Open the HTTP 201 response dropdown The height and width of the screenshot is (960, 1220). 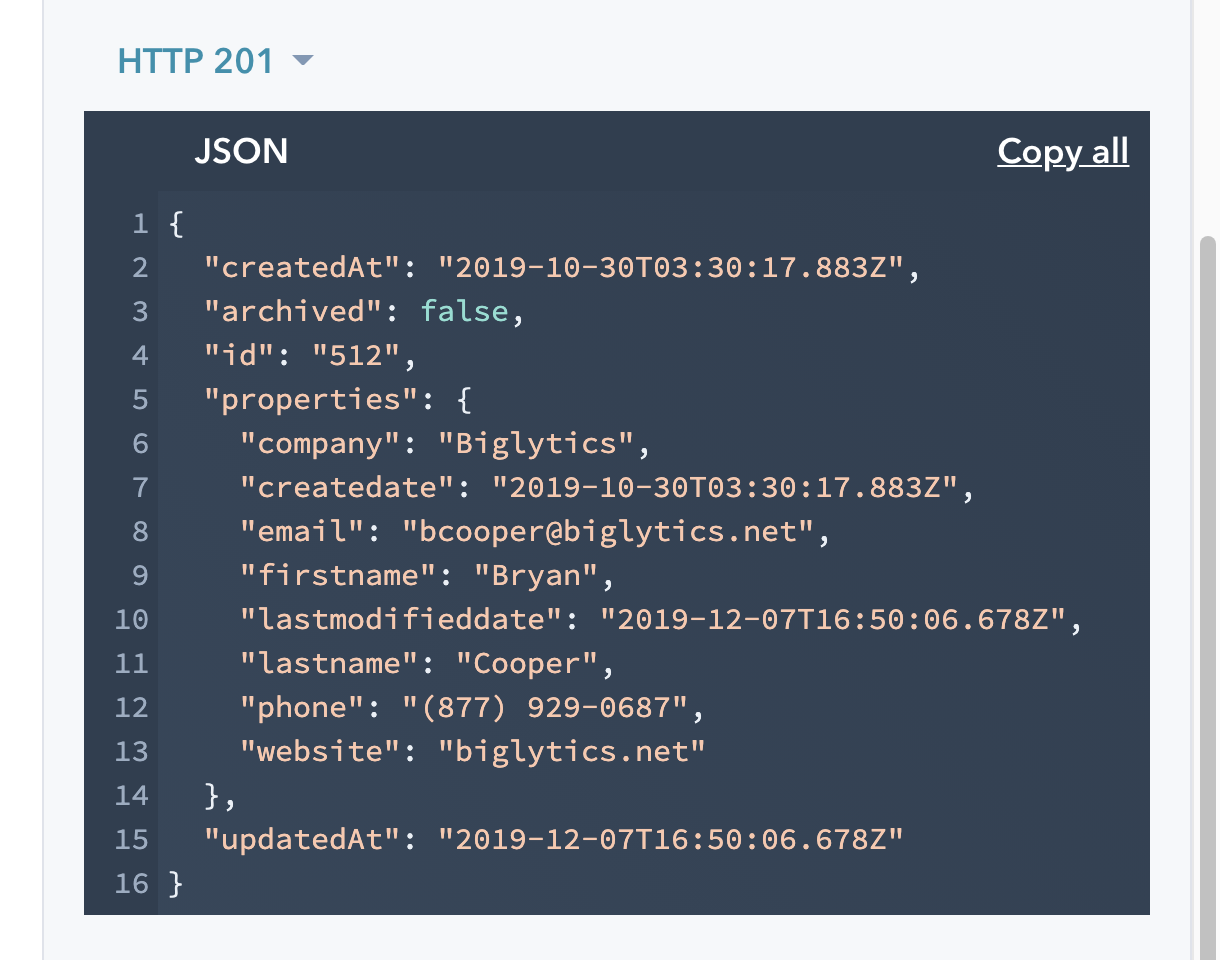pos(215,61)
